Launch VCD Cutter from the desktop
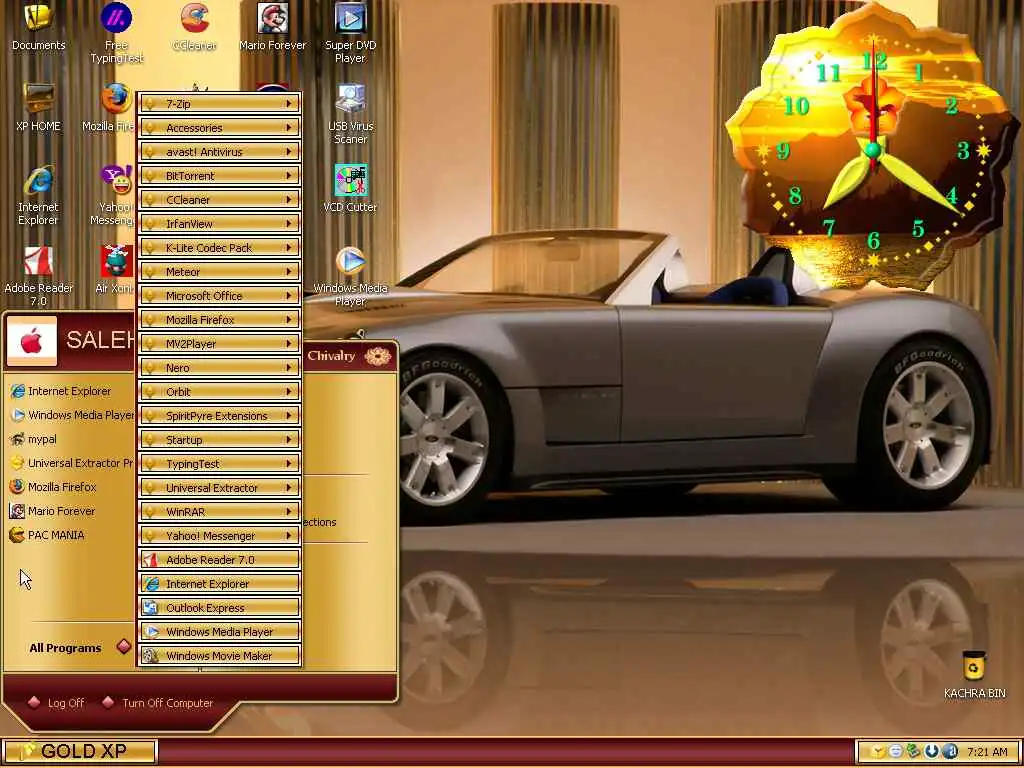The width and height of the screenshot is (1024, 768). point(350,189)
